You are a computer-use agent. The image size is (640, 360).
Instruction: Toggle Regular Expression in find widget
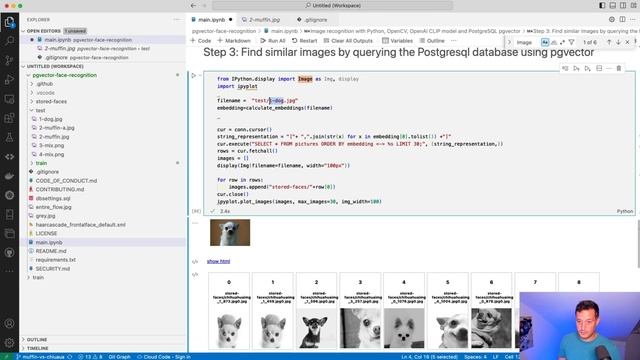(562, 42)
